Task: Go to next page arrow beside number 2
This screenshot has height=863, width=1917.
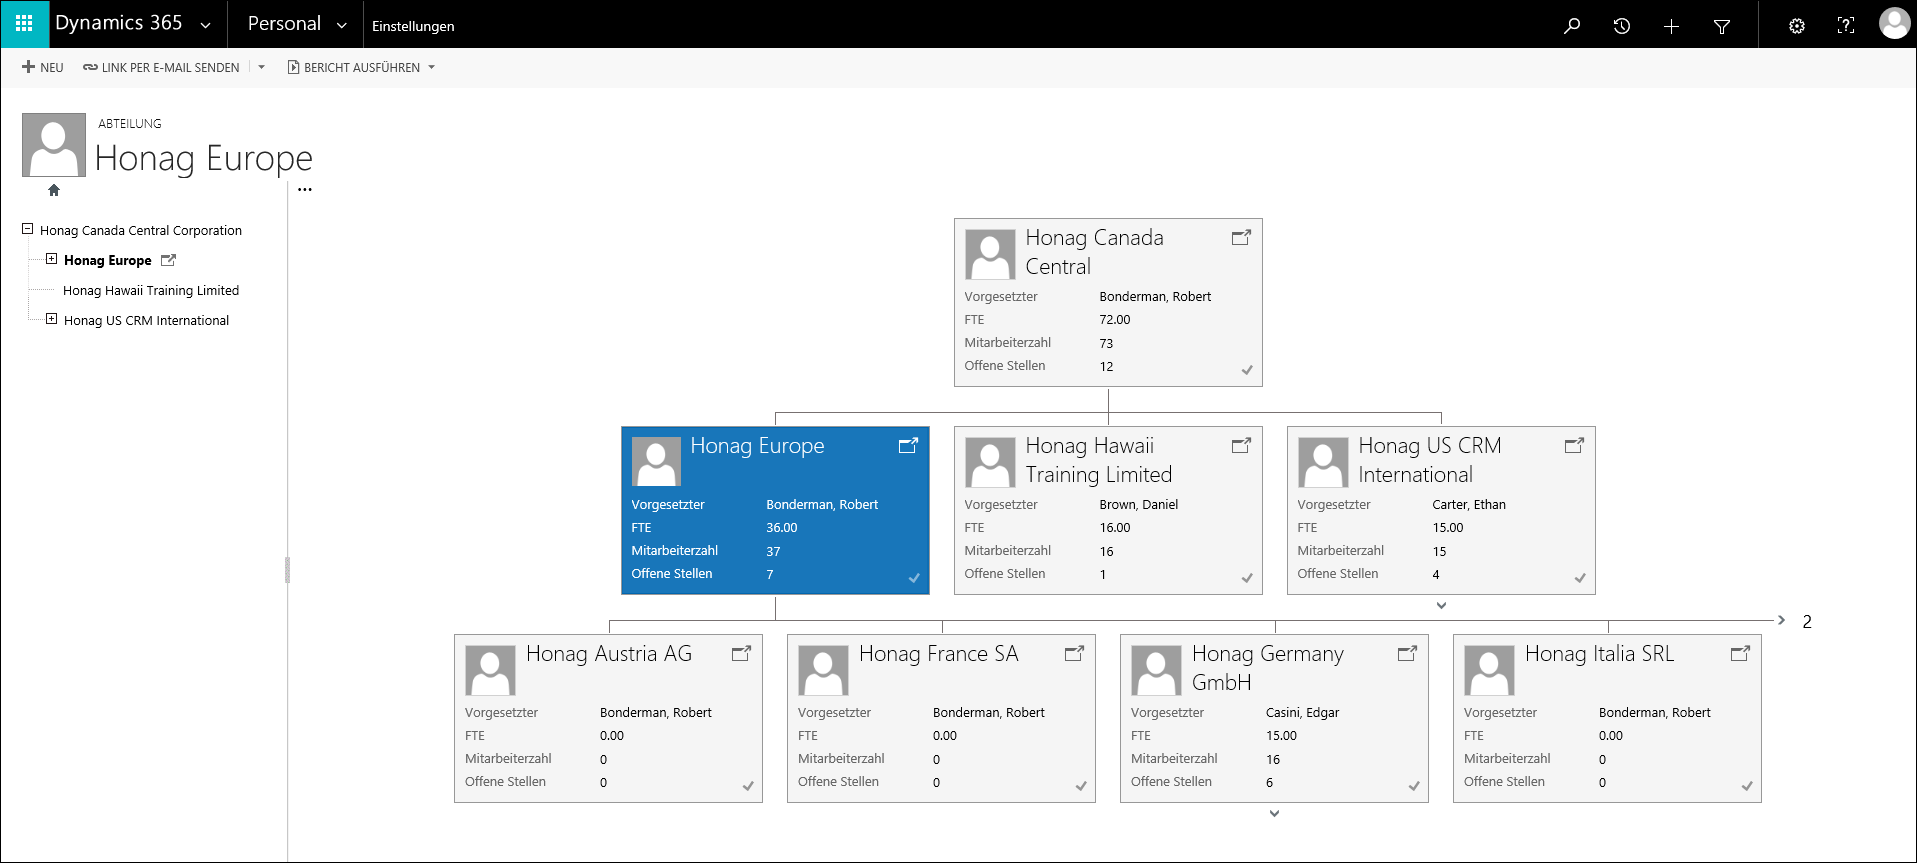Action: tap(1781, 620)
